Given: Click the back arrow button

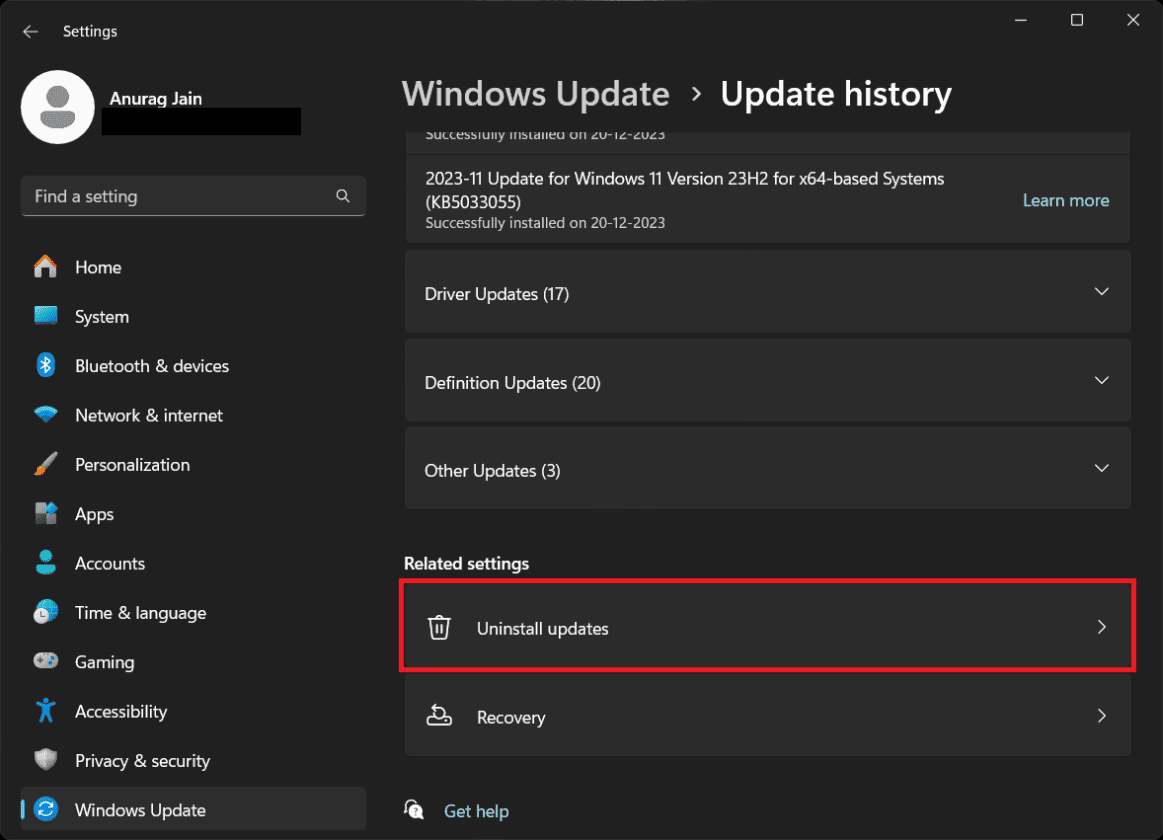Looking at the screenshot, I should tap(30, 31).
